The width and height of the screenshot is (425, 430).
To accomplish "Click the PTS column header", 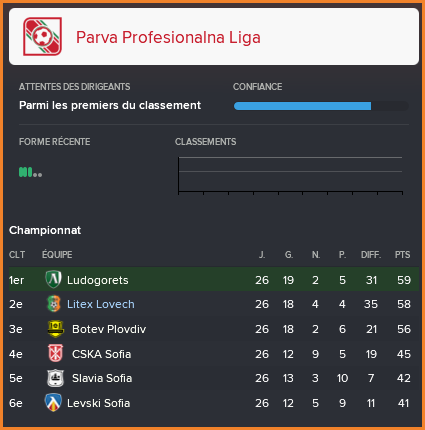I will point(402,255).
